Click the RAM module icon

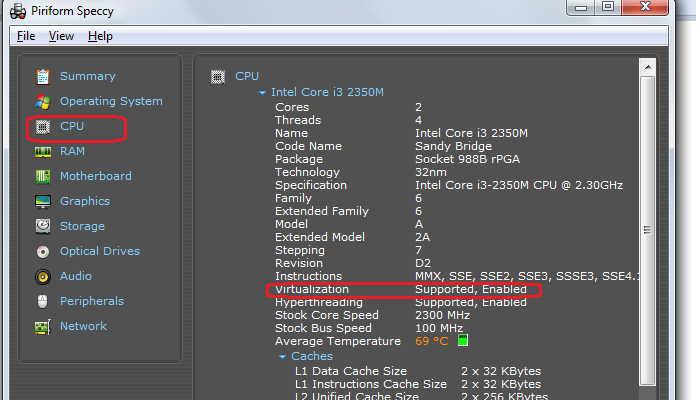tap(43, 152)
